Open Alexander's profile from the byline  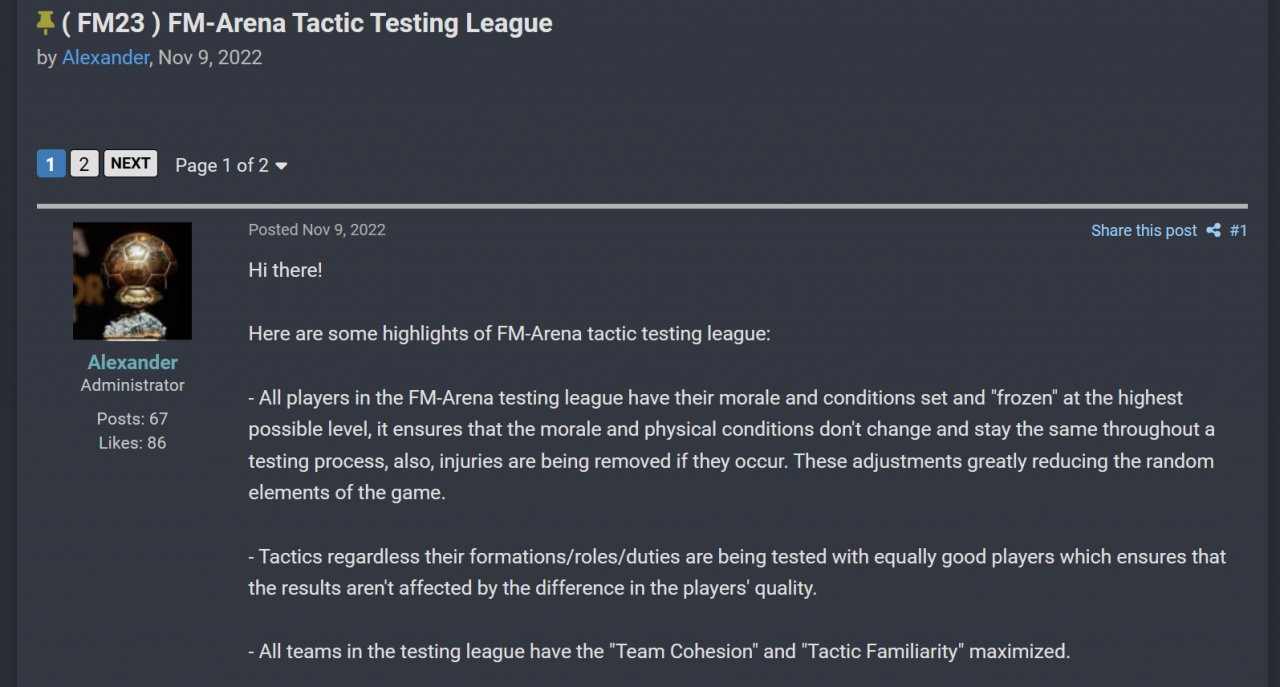pyautogui.click(x=105, y=57)
